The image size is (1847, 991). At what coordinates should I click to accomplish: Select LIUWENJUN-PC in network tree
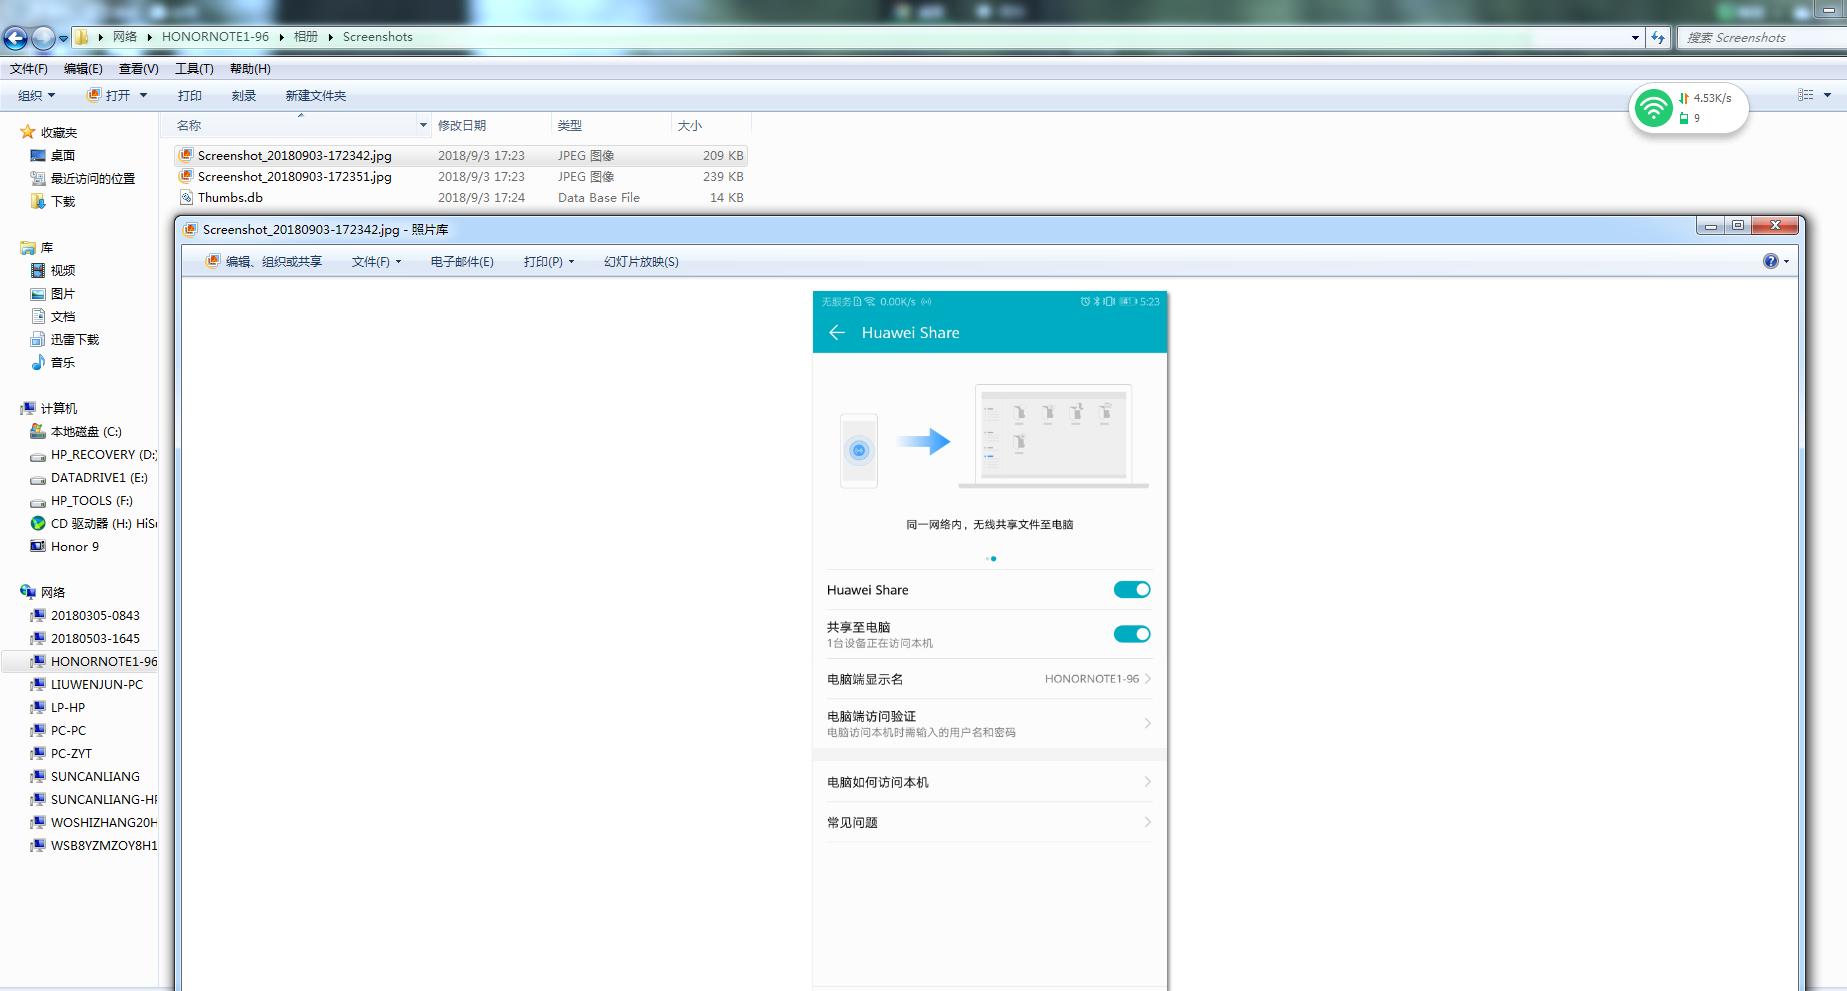tap(96, 685)
